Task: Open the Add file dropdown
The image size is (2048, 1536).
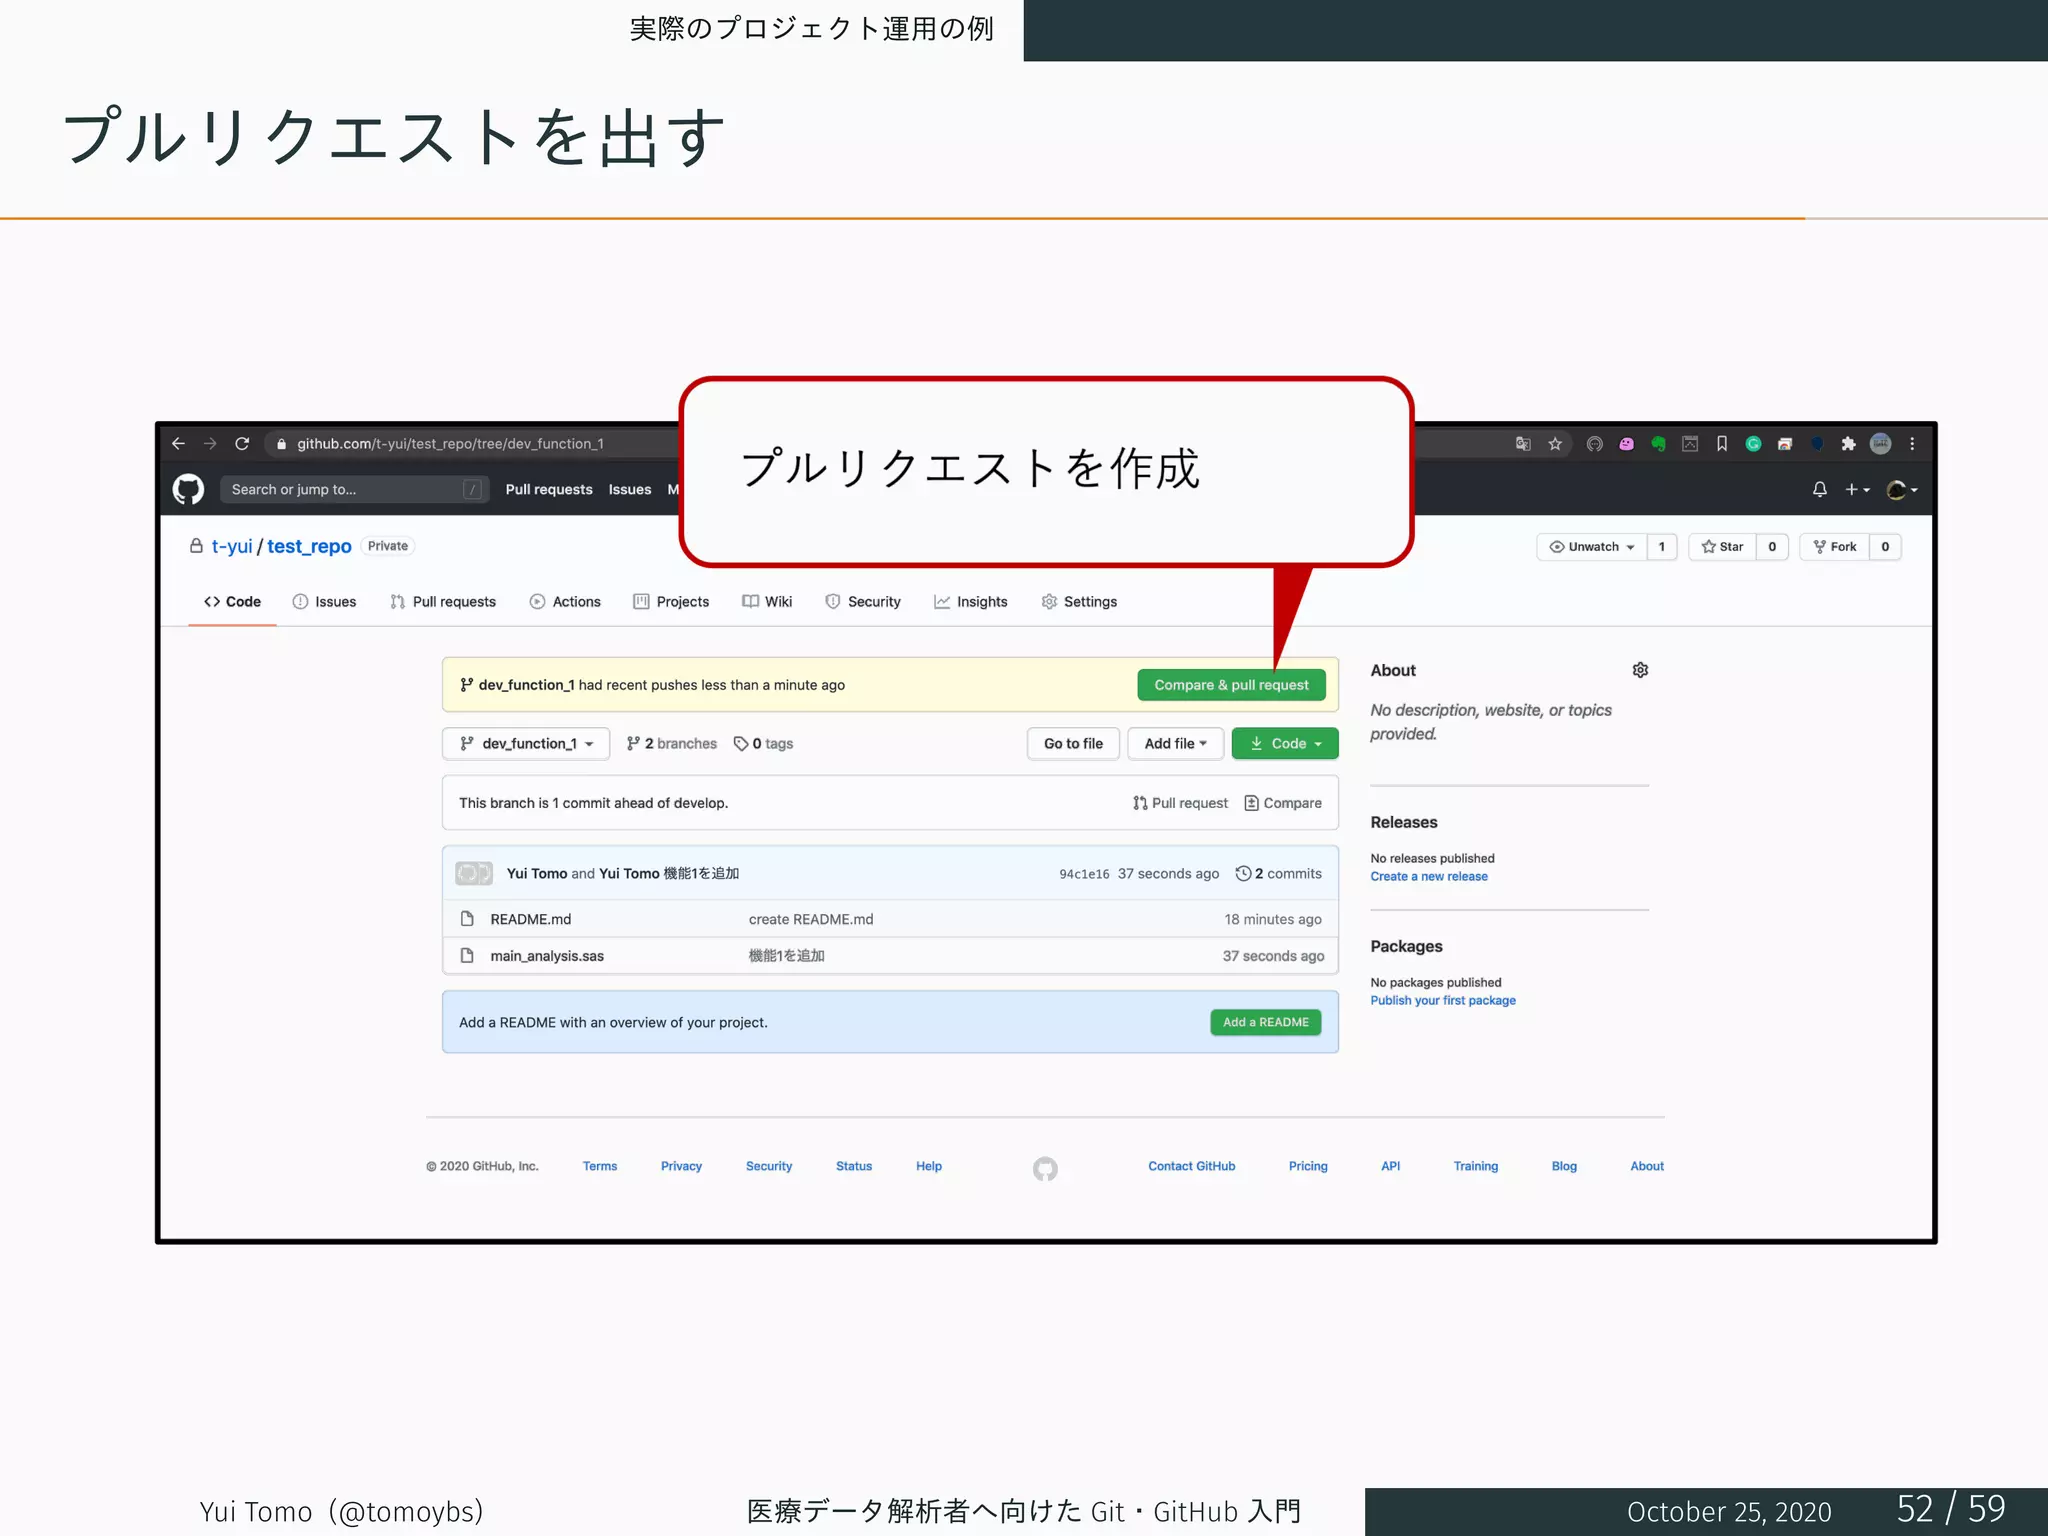Action: coord(1175,743)
